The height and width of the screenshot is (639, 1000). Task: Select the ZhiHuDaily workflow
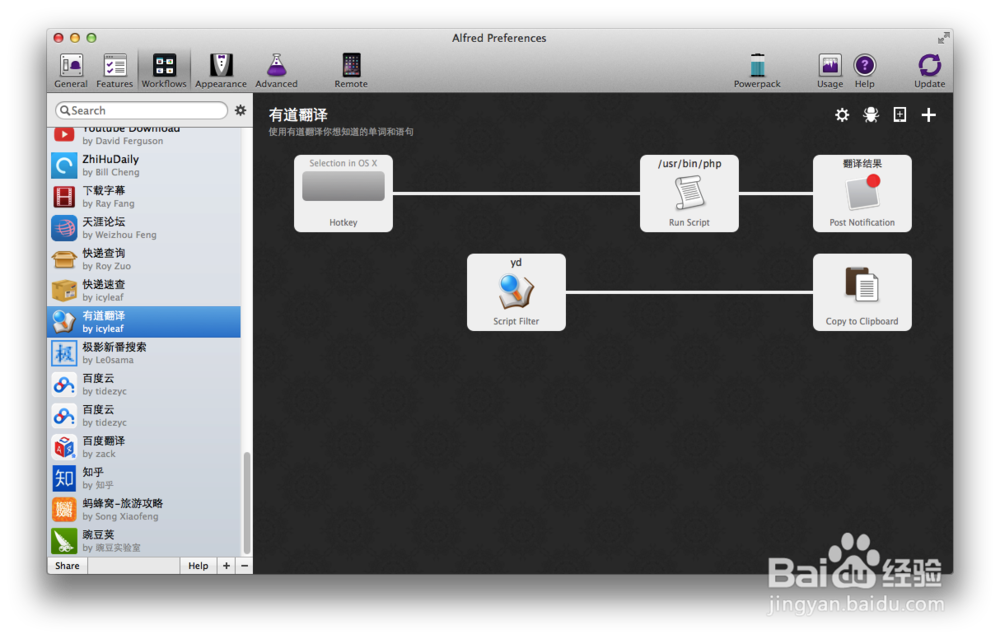coord(145,165)
